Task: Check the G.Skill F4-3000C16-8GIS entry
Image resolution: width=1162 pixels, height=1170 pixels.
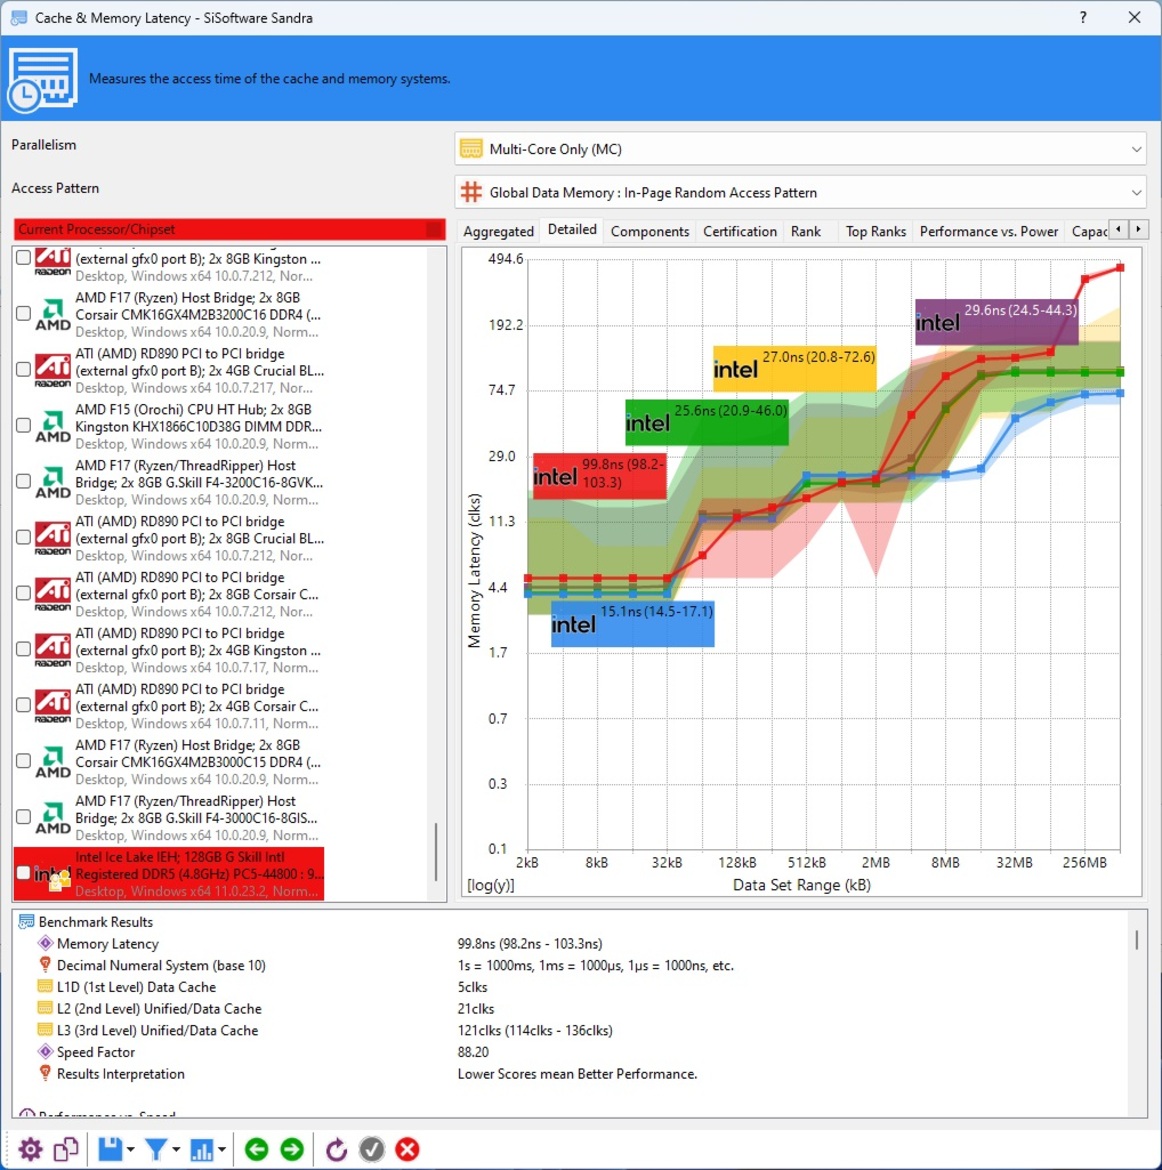Action: point(23,817)
